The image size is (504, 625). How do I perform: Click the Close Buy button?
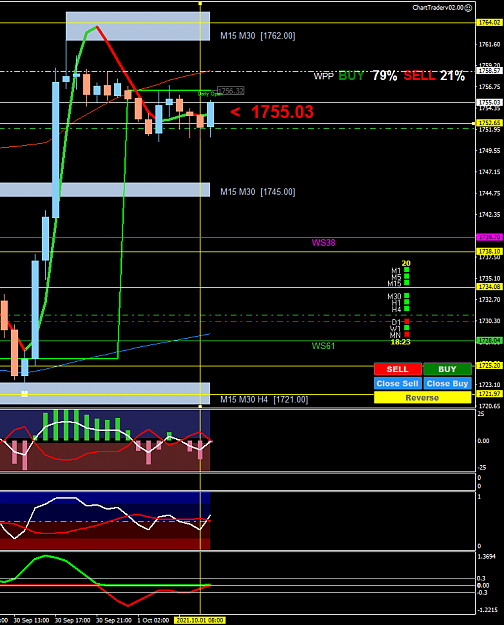click(x=447, y=383)
